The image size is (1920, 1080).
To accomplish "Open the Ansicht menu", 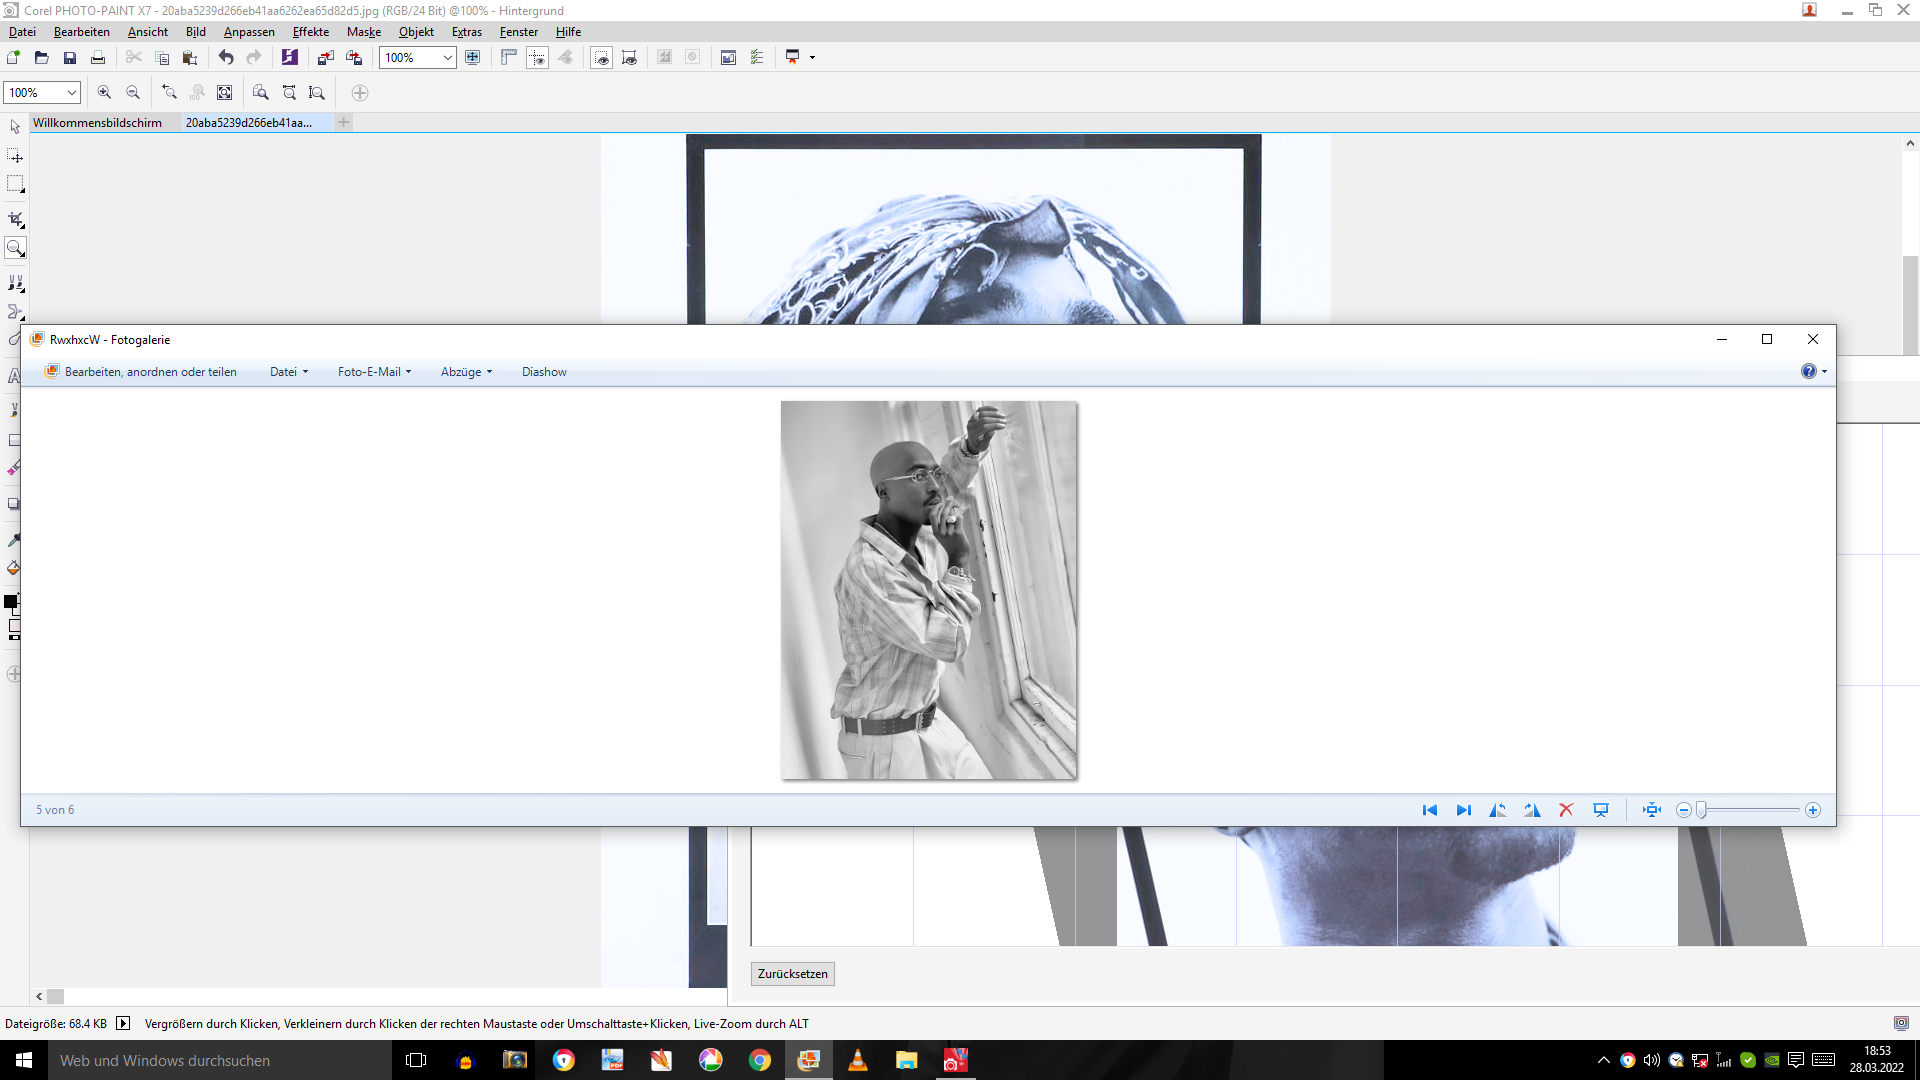I will coord(148,32).
